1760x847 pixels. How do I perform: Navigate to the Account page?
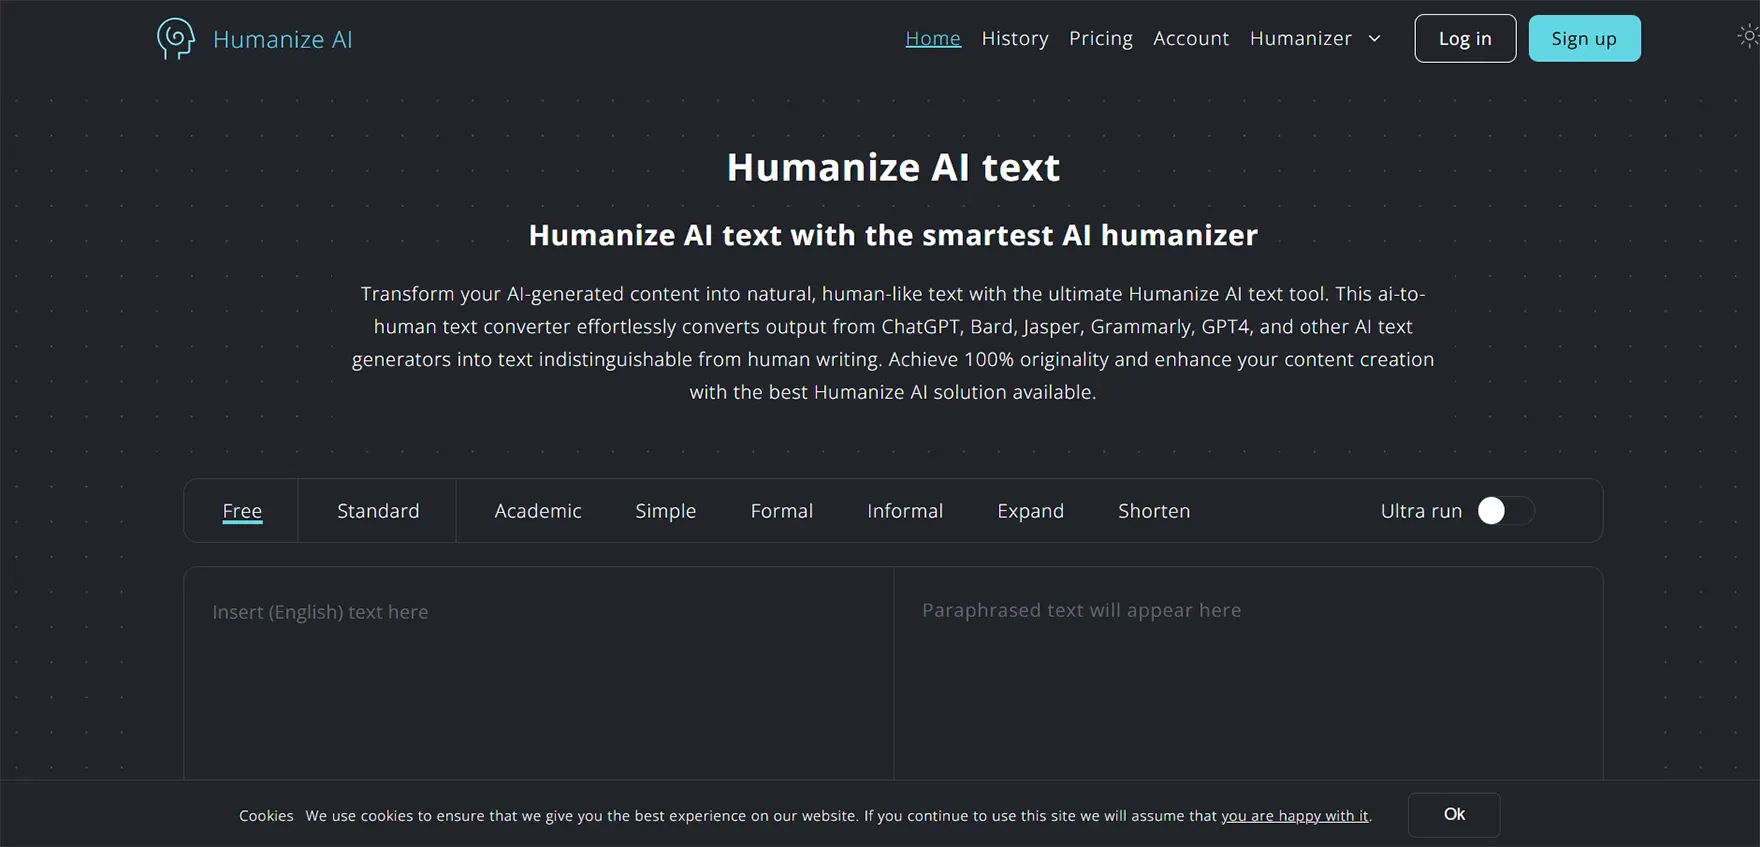tap(1190, 39)
